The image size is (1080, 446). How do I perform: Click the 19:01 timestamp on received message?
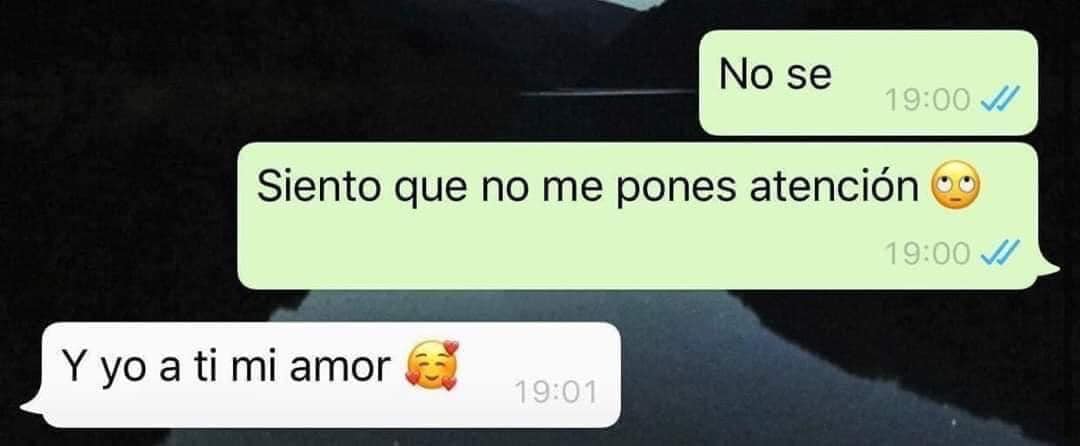(556, 393)
